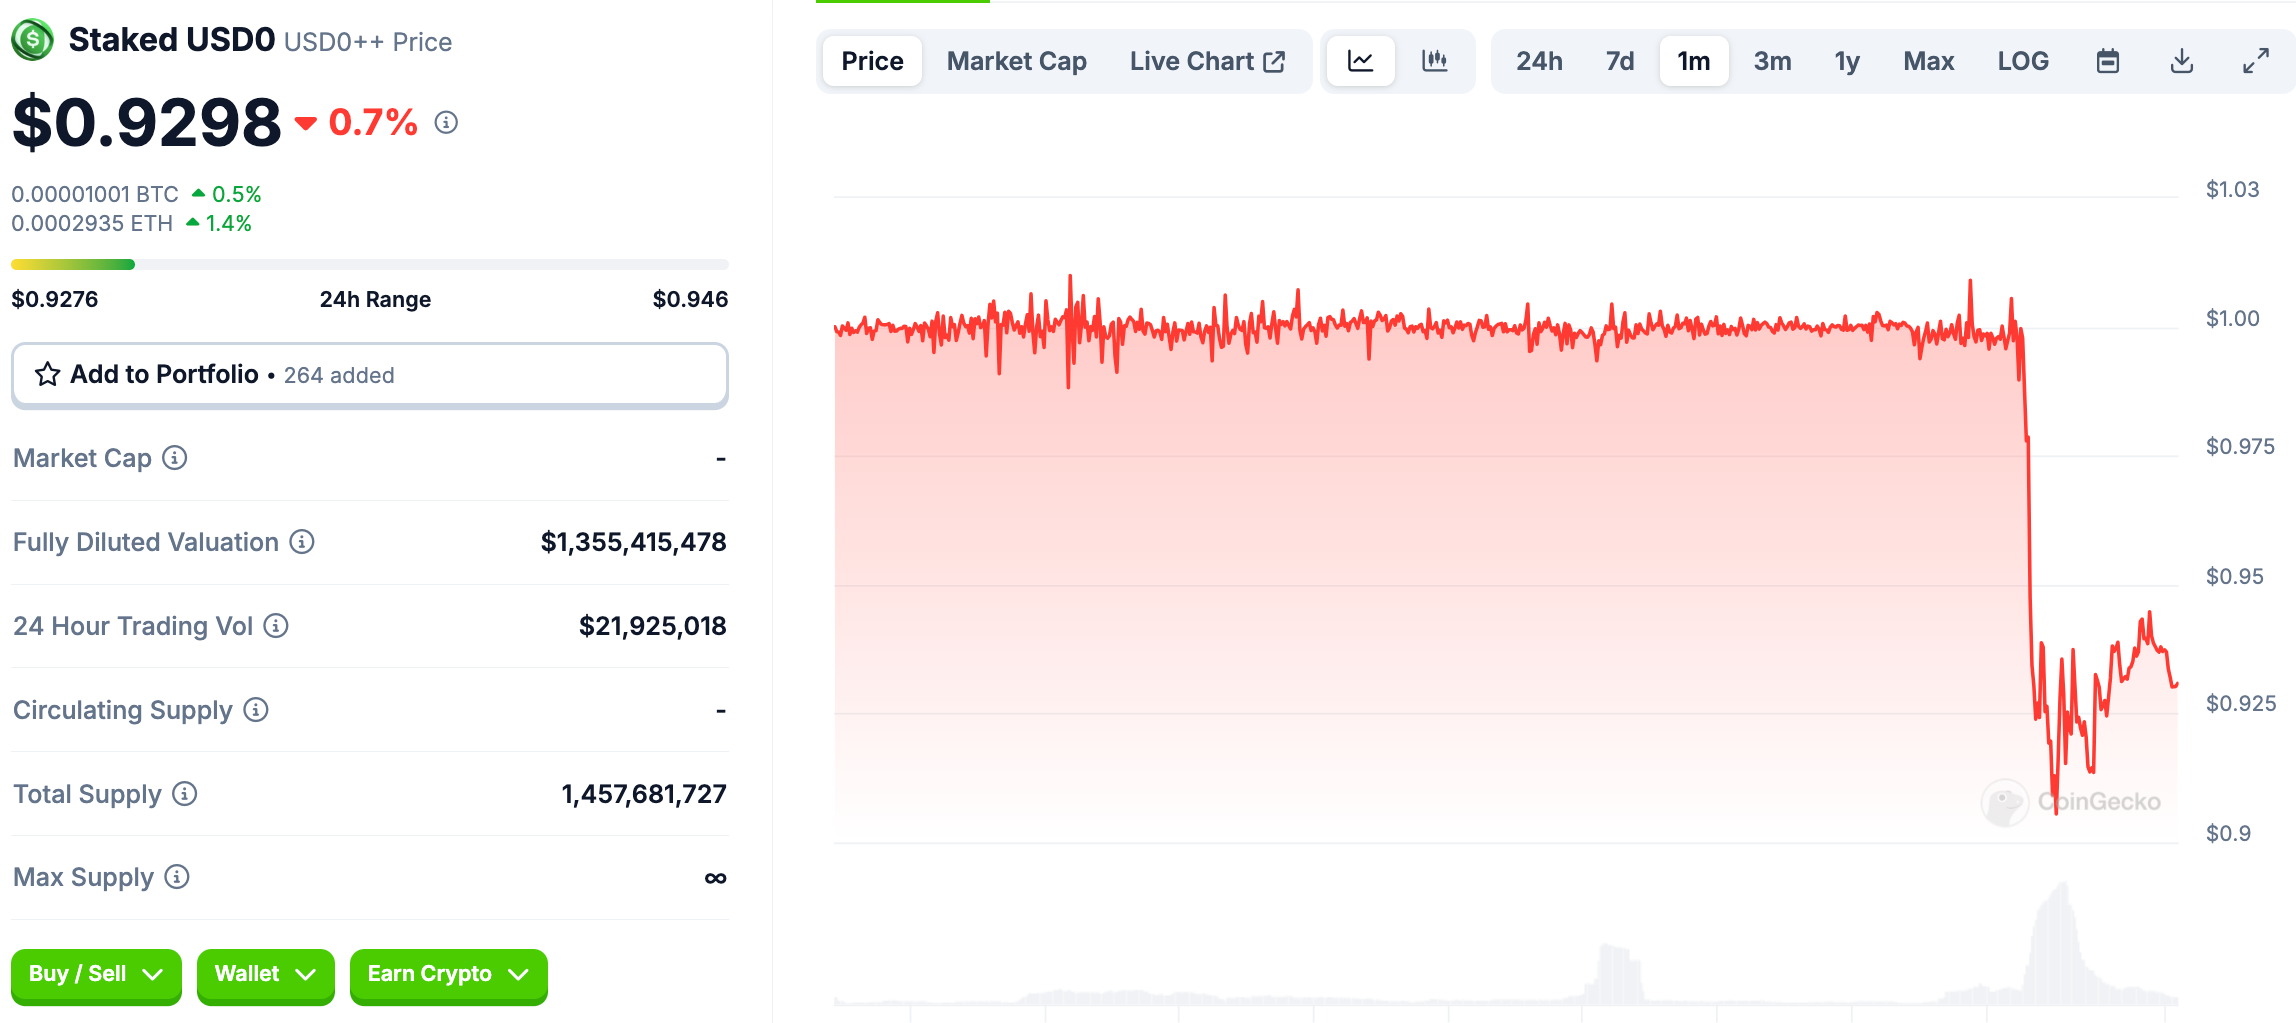This screenshot has width=2296, height=1023.
Task: Click the 24h low value $0.9276
Action: [55, 299]
